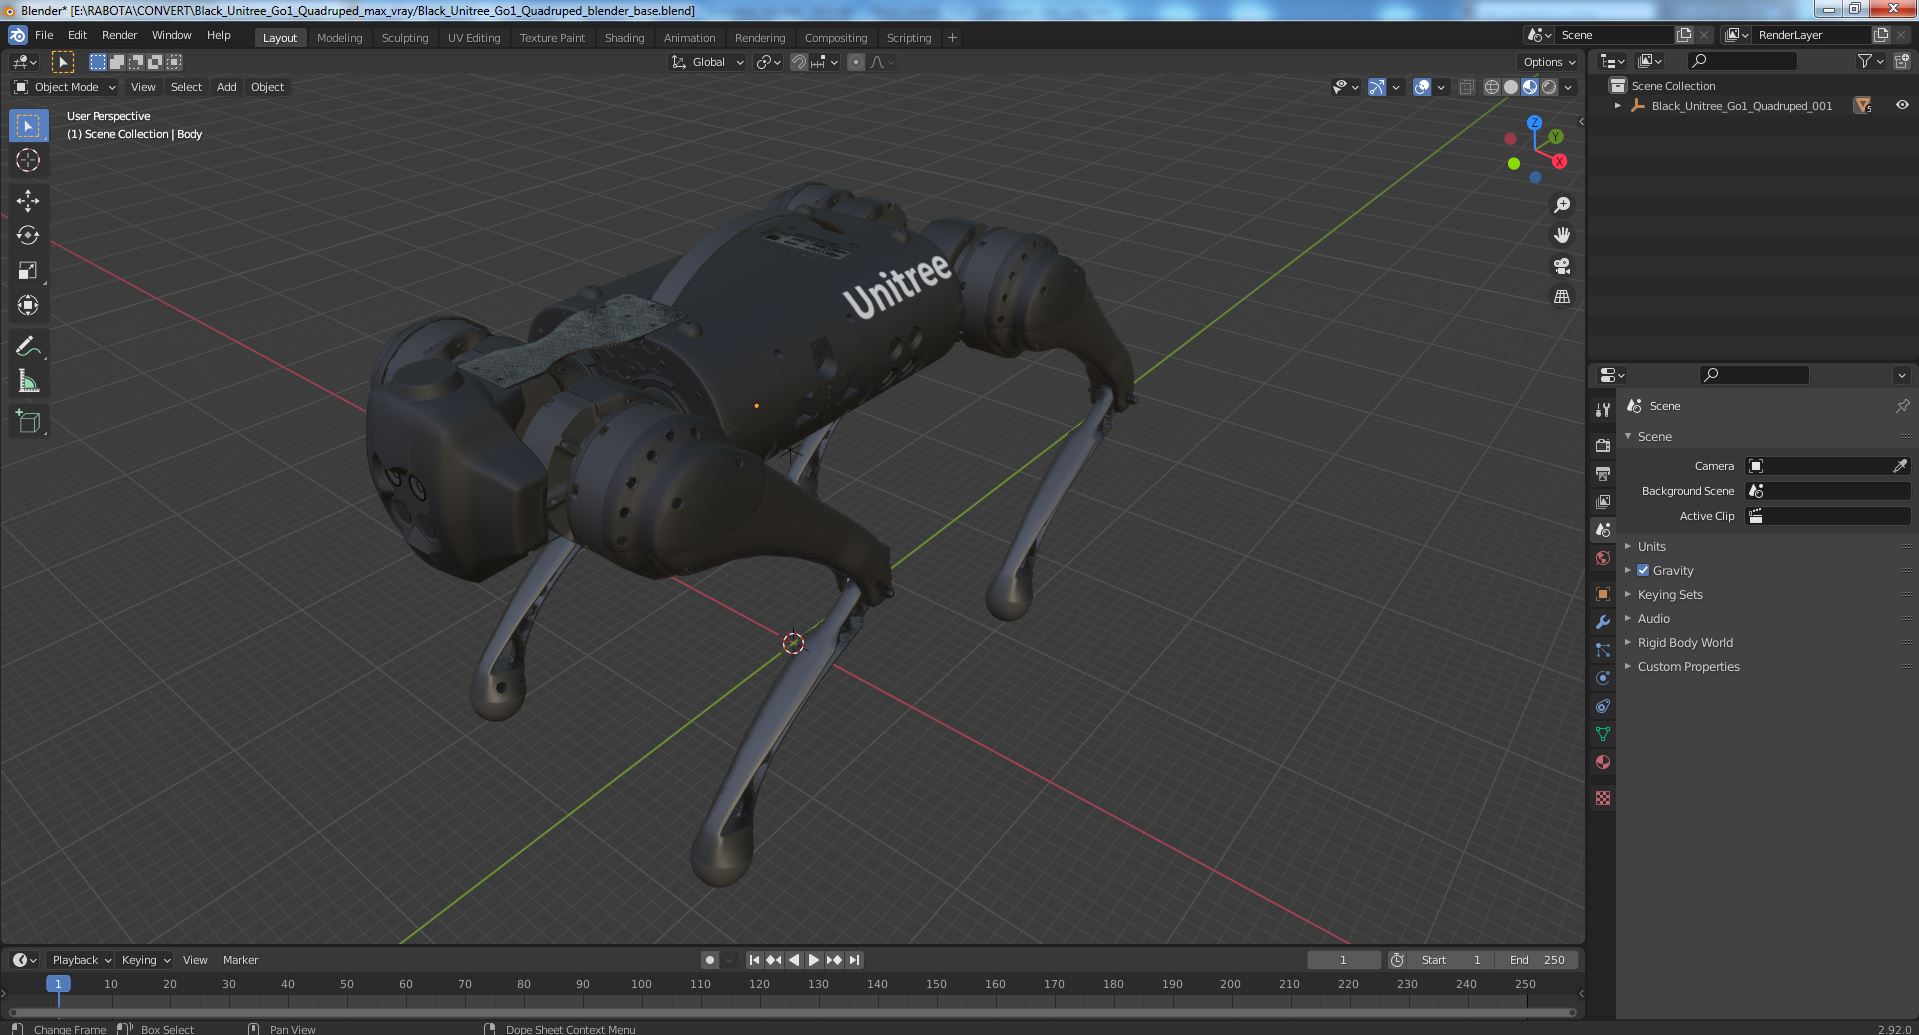Expand the Custom Properties panel
The height and width of the screenshot is (1035, 1919).
[1688, 666]
